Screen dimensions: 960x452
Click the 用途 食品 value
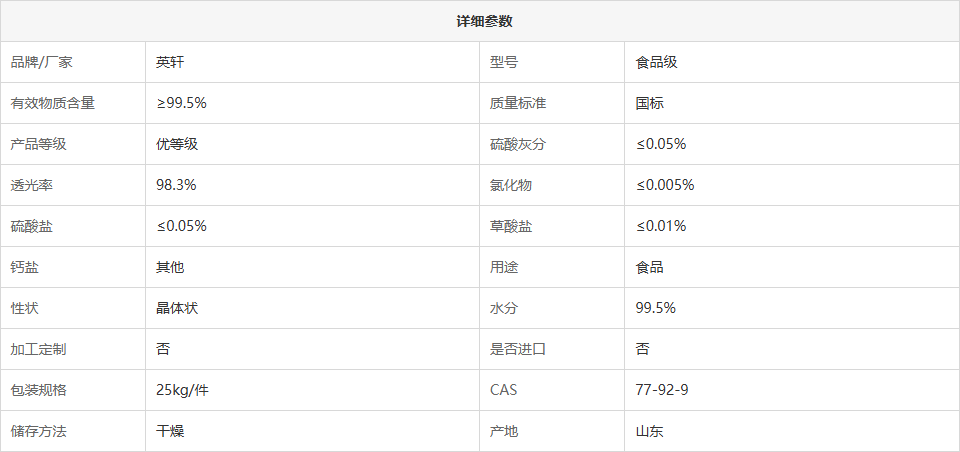(x=650, y=268)
